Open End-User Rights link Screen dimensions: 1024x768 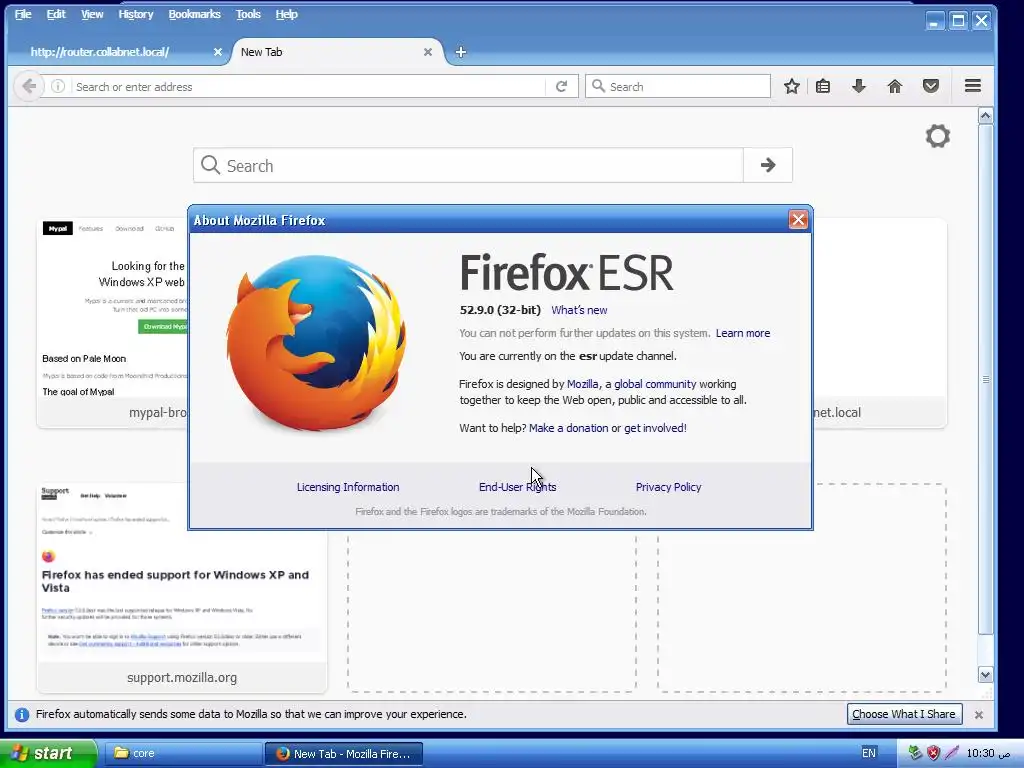[517, 487]
